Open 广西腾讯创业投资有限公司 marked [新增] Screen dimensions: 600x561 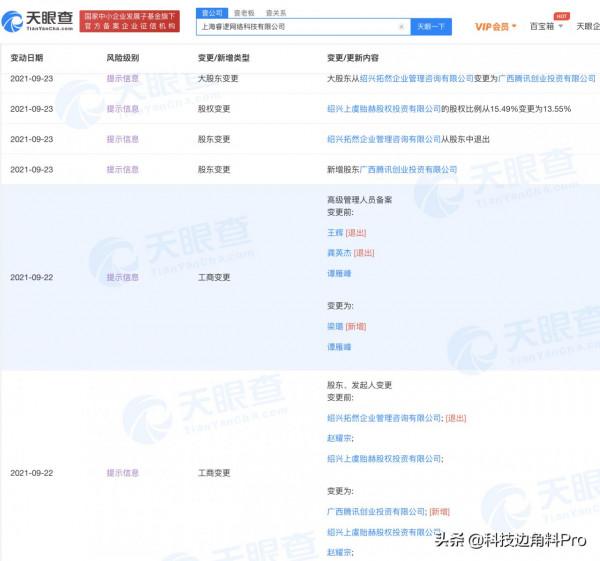click(377, 512)
